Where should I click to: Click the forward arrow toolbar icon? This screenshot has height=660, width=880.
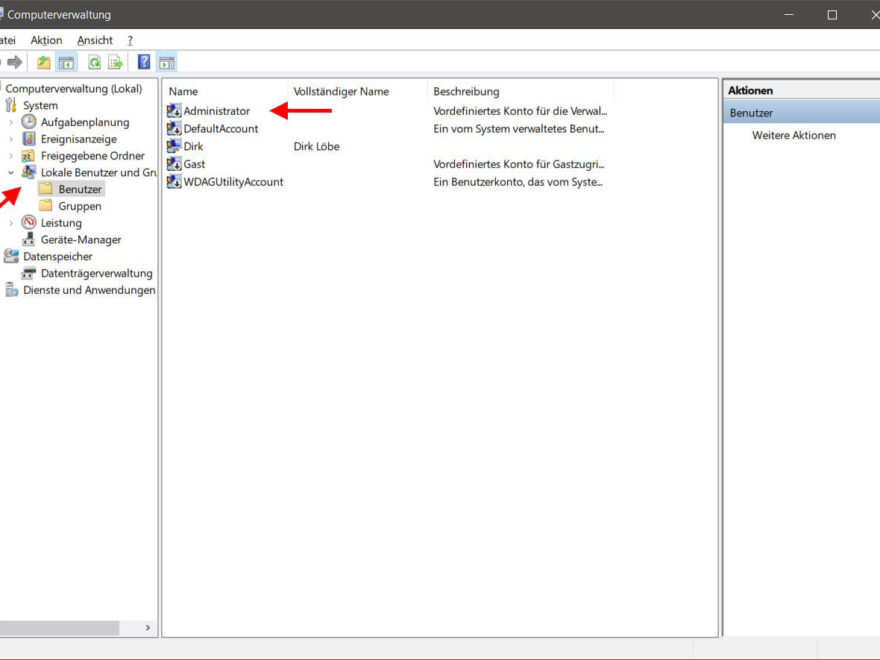(15, 62)
